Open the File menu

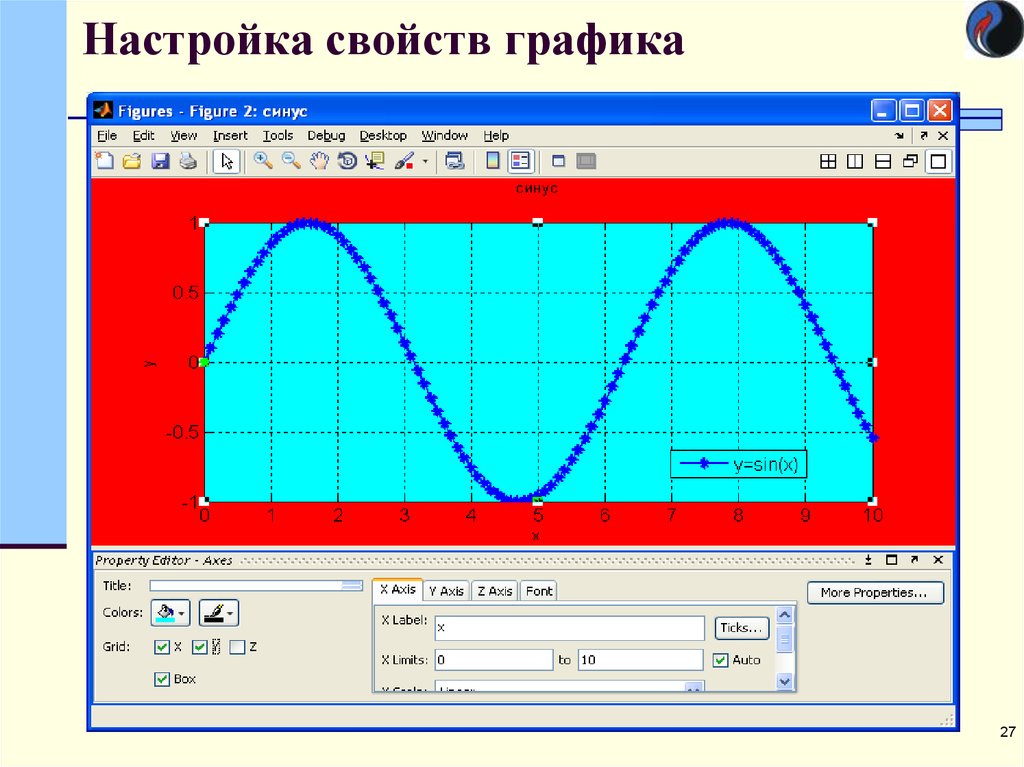[107, 135]
